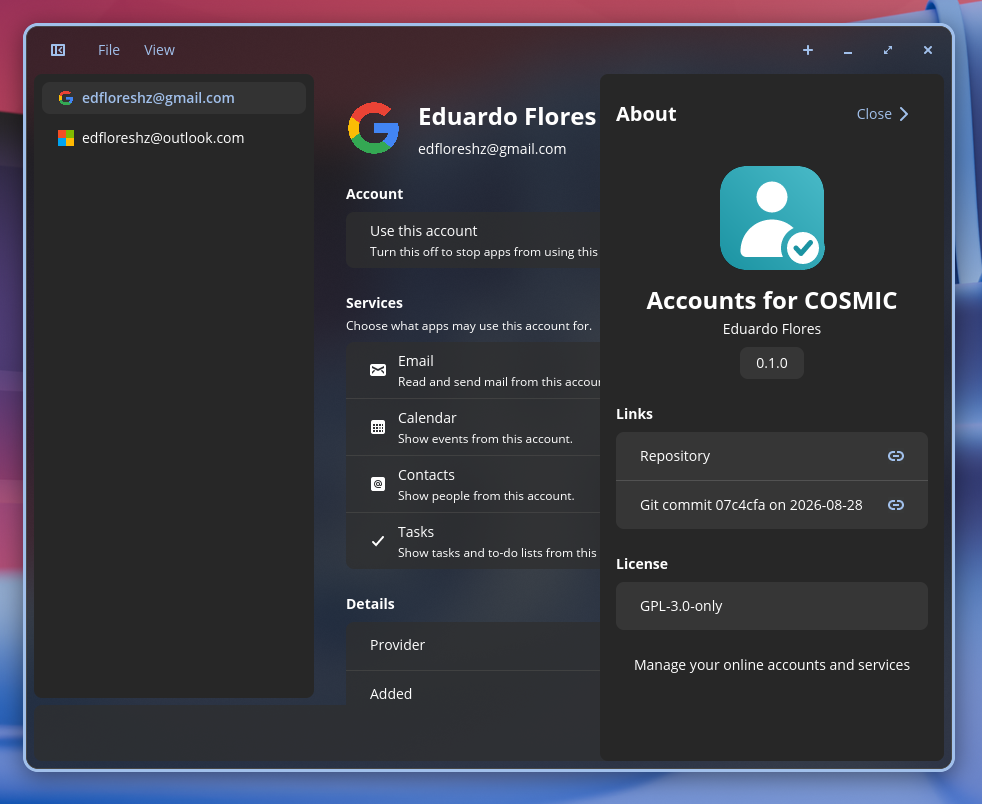
Task: Click the Provider details row
Action: tap(473, 646)
